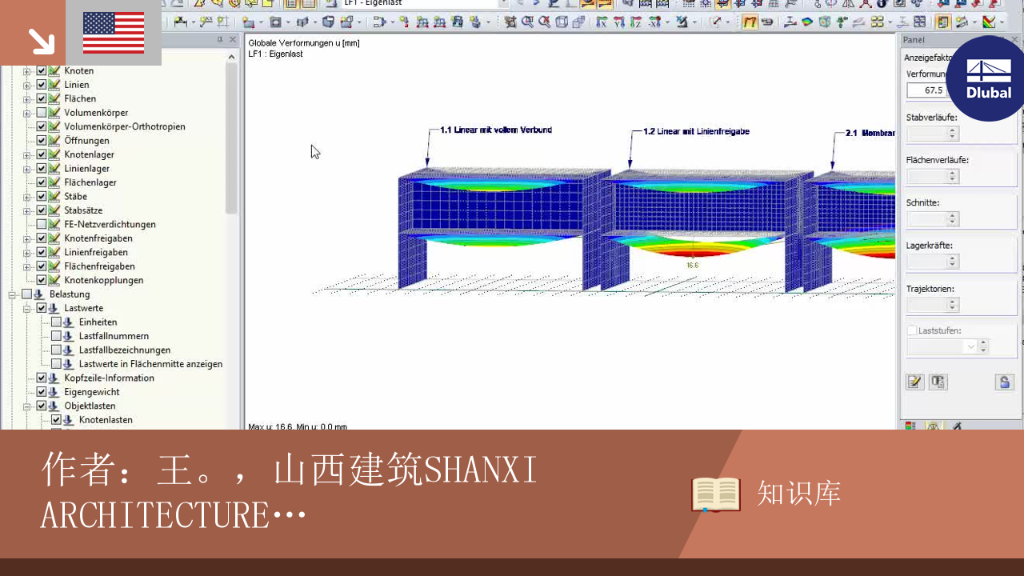Toggle the Kopfzeile-Information checkbox
The image size is (1024, 576).
point(41,377)
